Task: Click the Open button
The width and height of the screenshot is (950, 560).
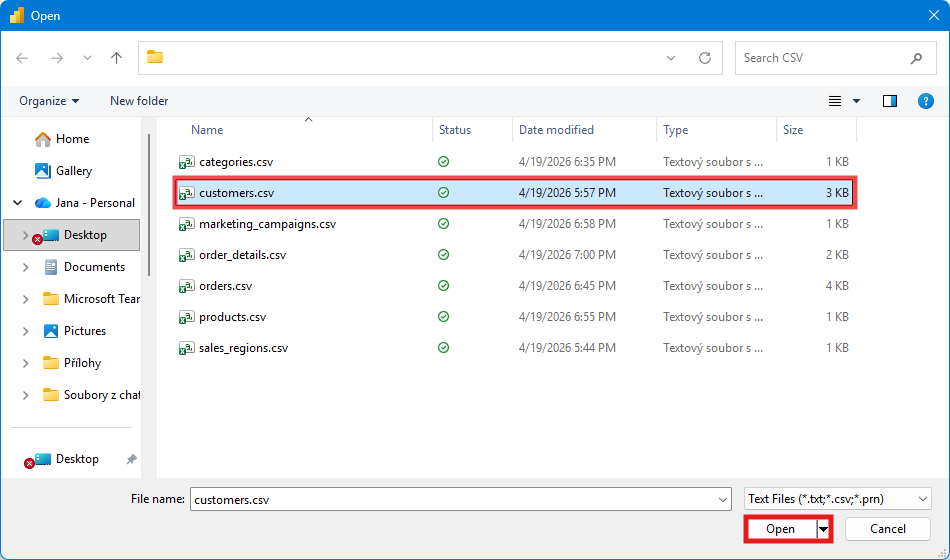Action: click(780, 529)
